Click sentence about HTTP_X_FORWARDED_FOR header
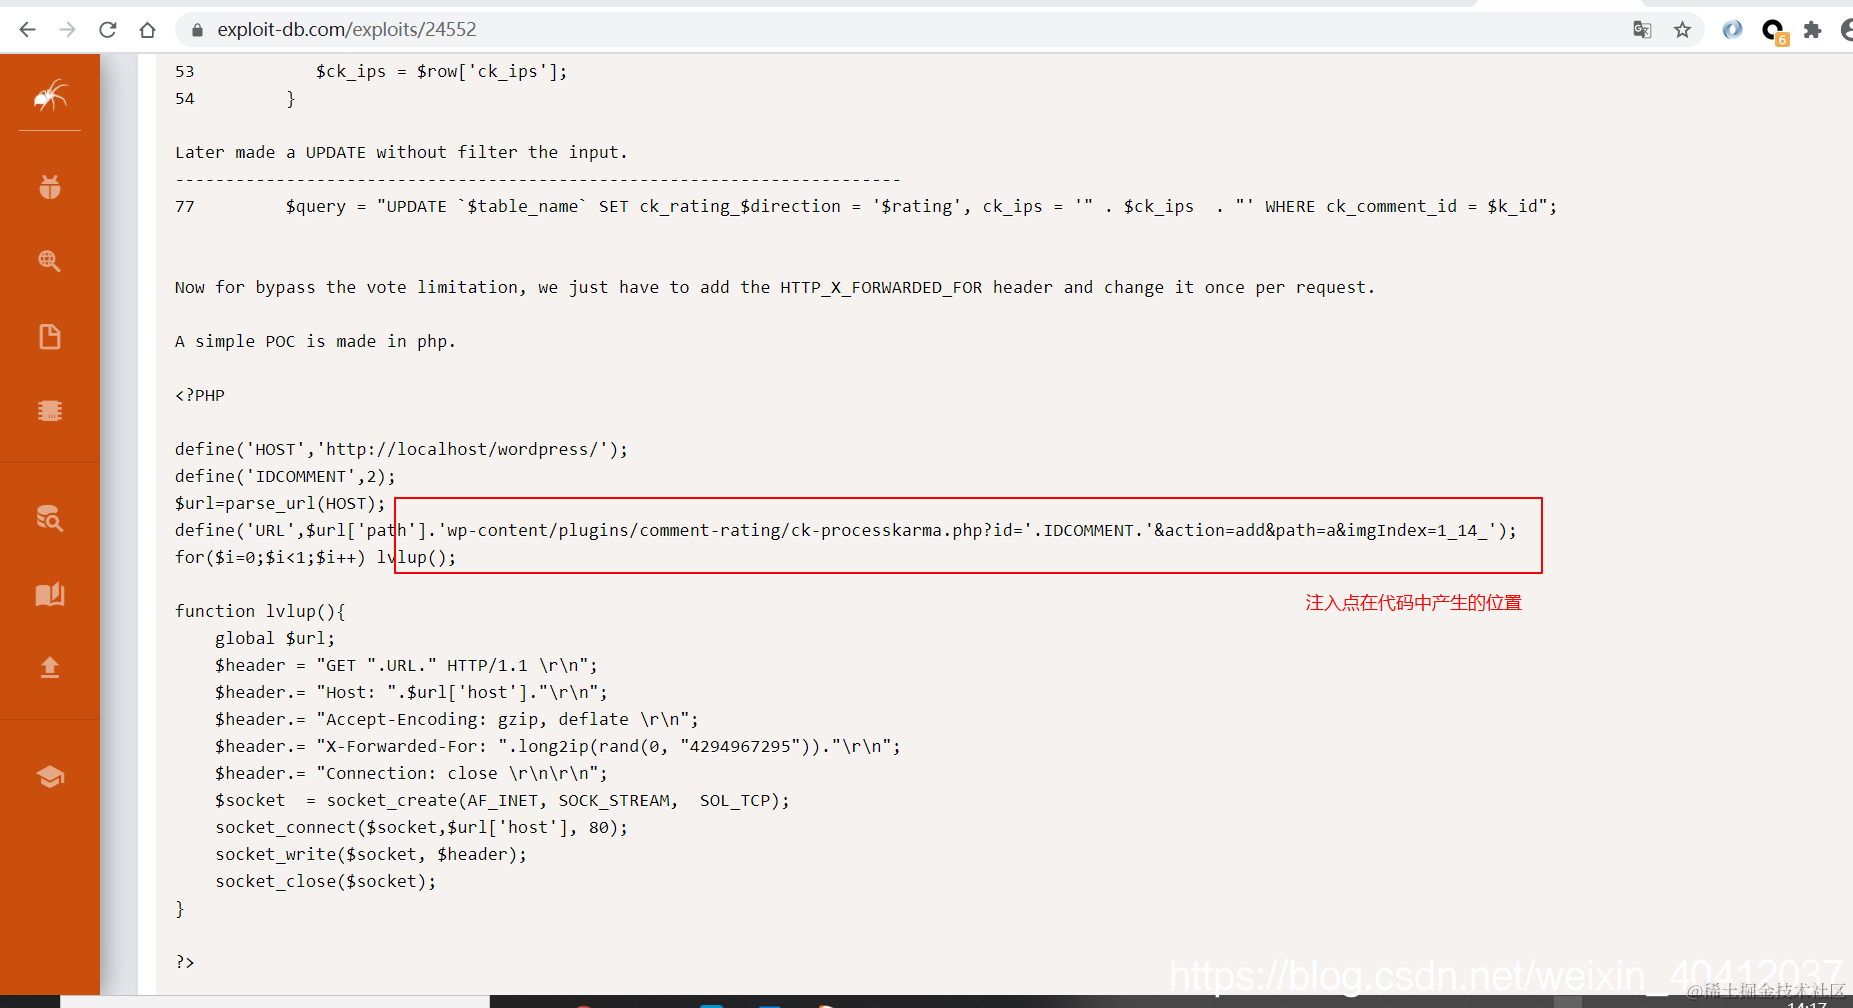This screenshot has width=1853, height=1008. point(775,287)
